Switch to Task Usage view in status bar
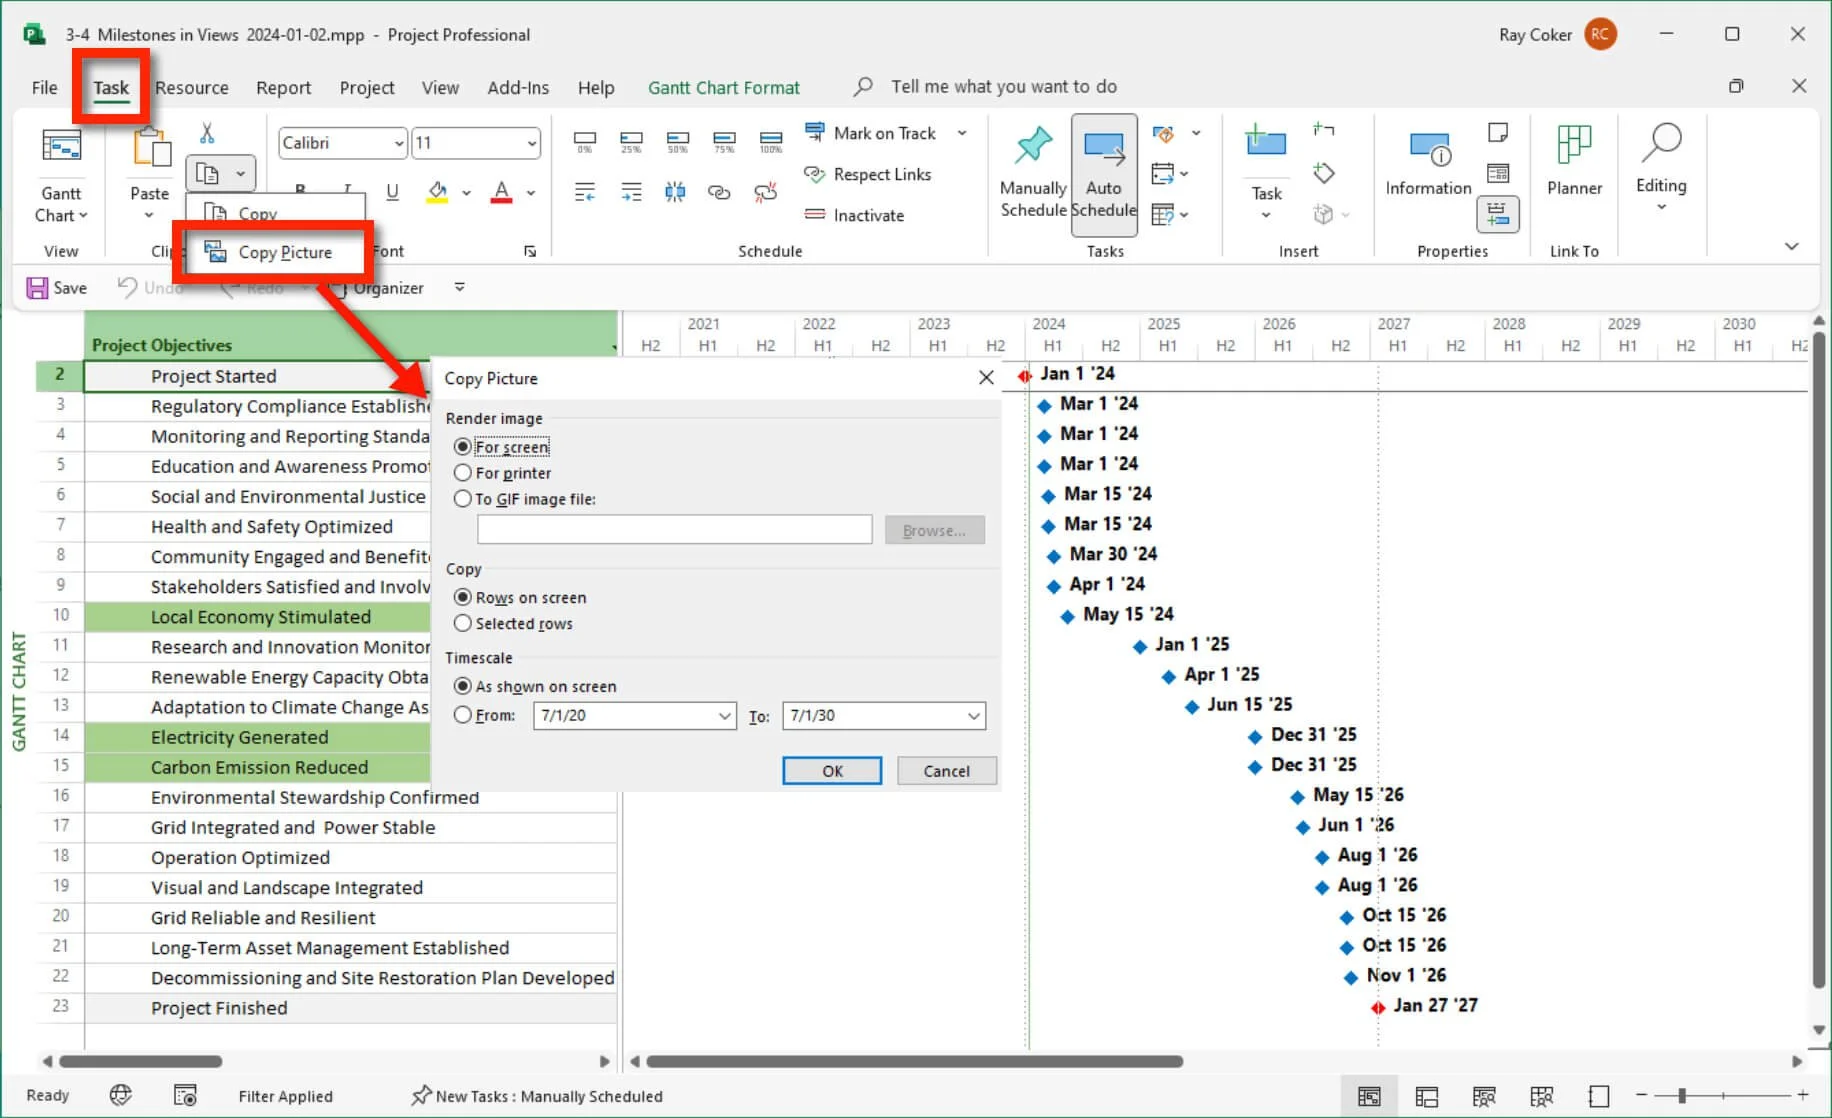 (x=1427, y=1097)
